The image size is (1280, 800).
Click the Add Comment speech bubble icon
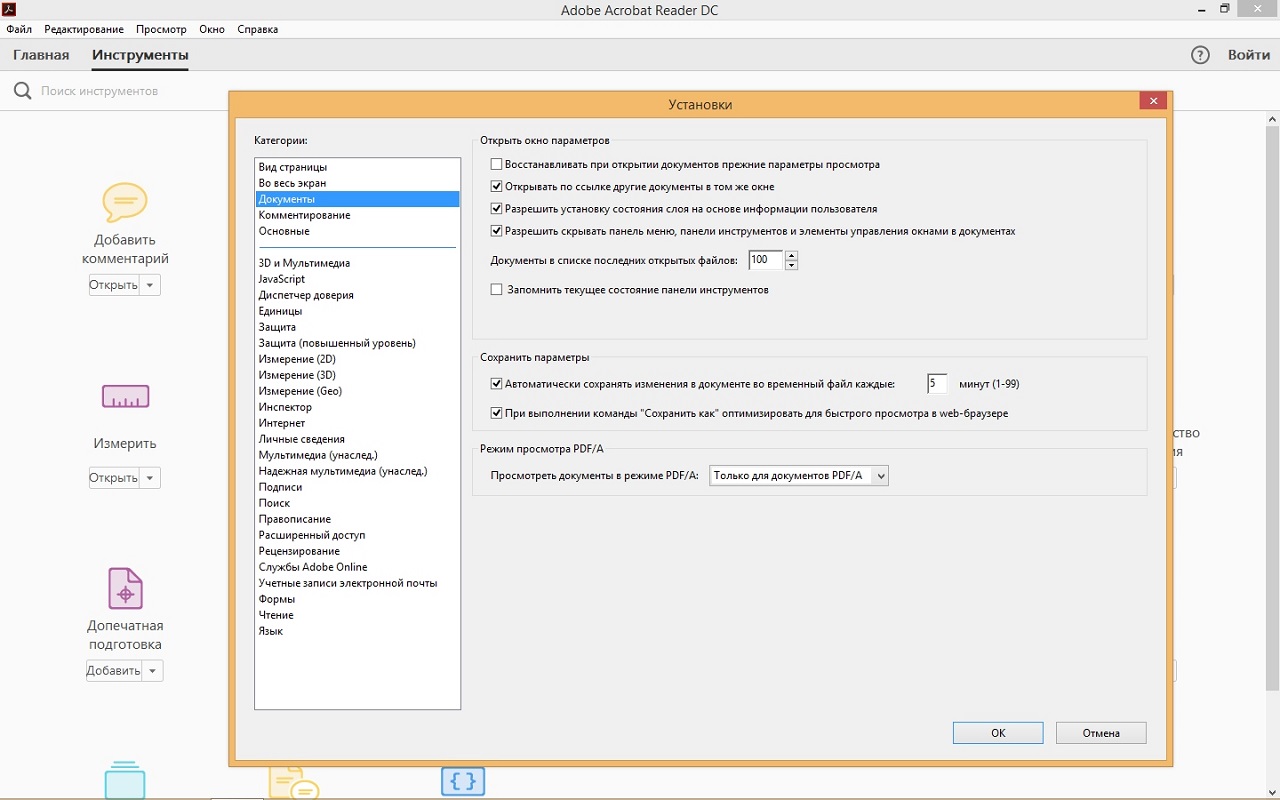pyautogui.click(x=125, y=203)
